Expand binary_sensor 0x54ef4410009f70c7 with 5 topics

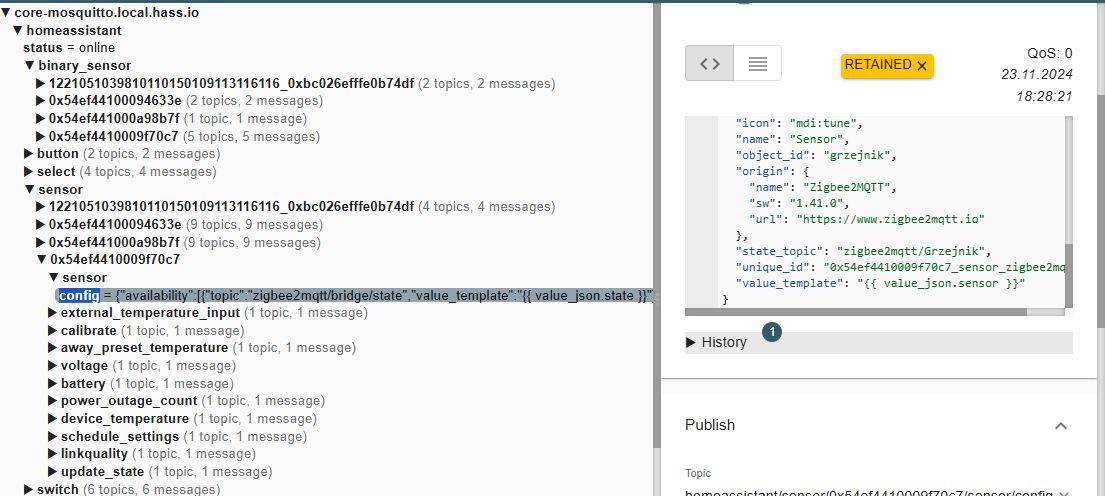click(41, 136)
